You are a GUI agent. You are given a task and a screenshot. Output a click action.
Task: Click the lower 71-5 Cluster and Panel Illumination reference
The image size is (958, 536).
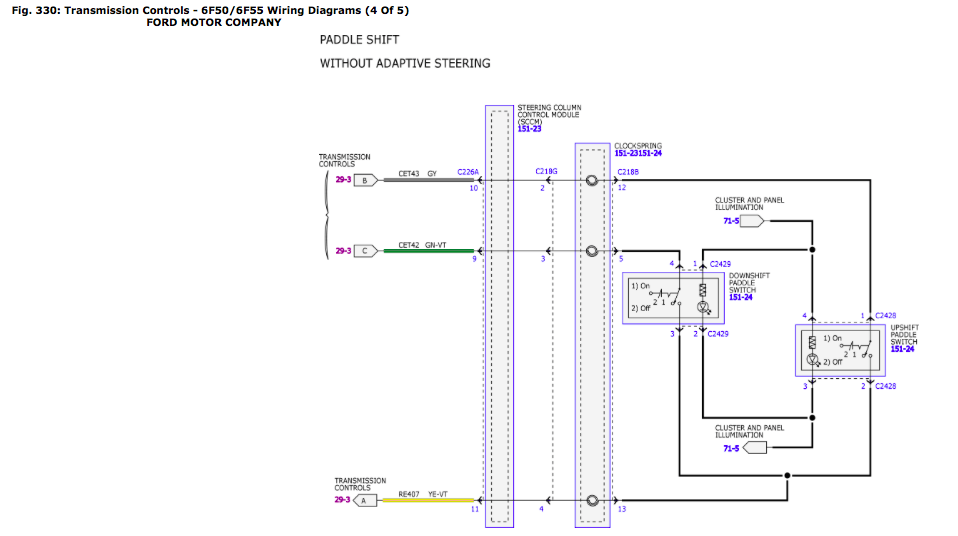[730, 448]
